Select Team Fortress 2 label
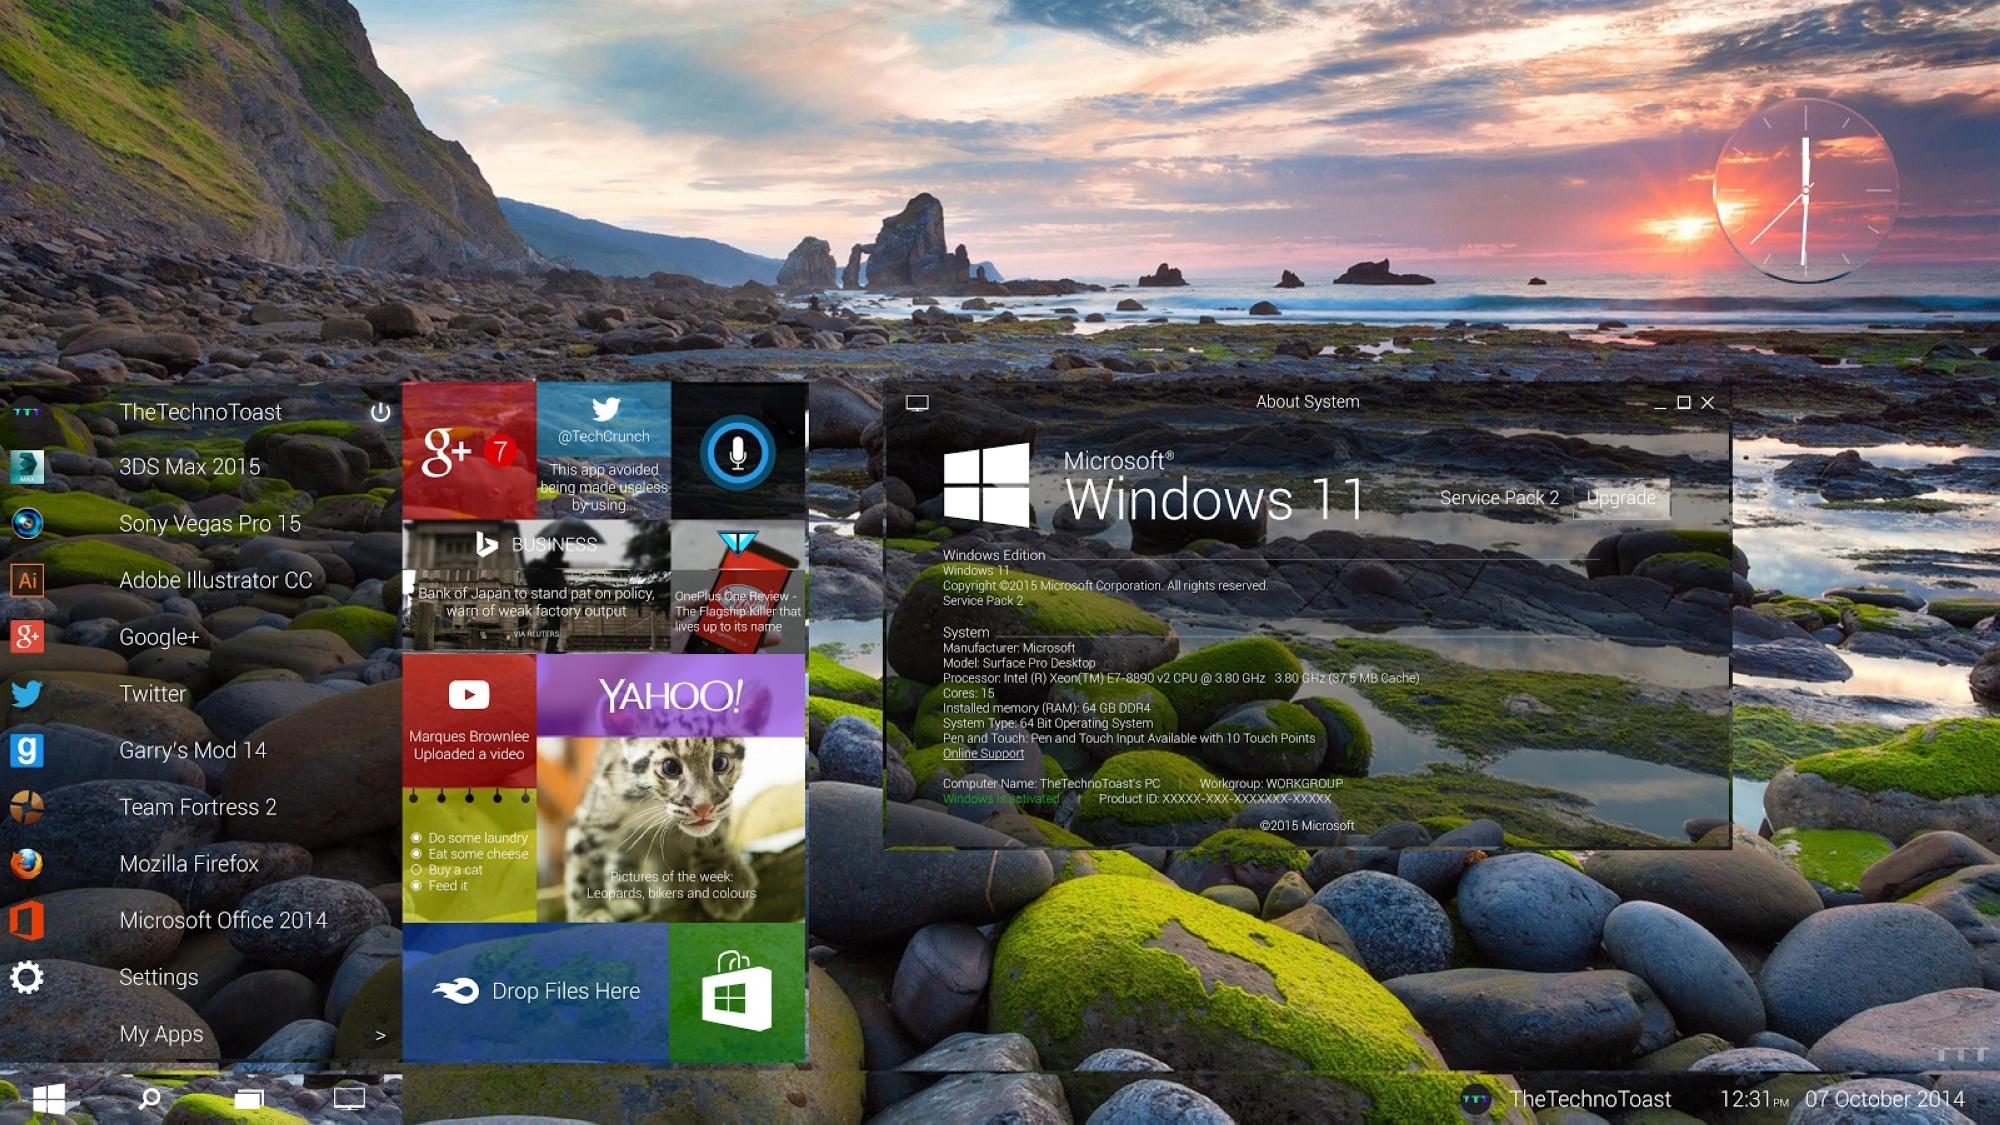2000x1125 pixels. click(x=198, y=807)
